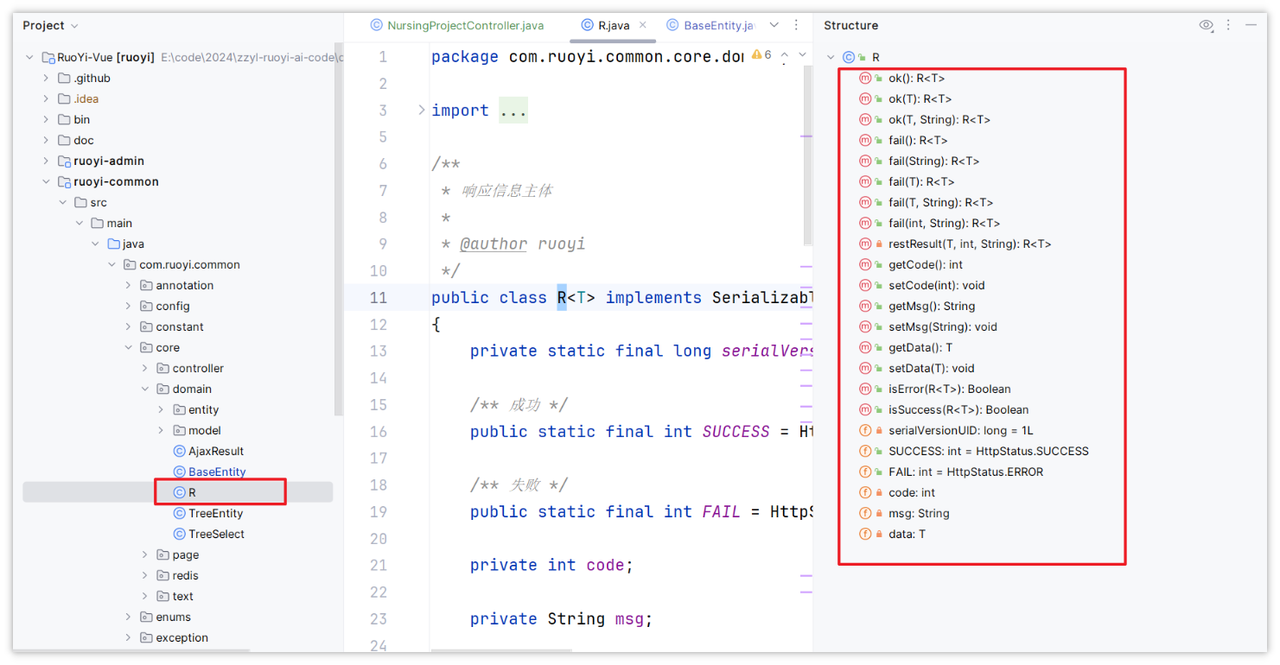Navigate to setMsg(String): void in Structure
The height and width of the screenshot is (665, 1280).
pyautogui.click(x=943, y=327)
